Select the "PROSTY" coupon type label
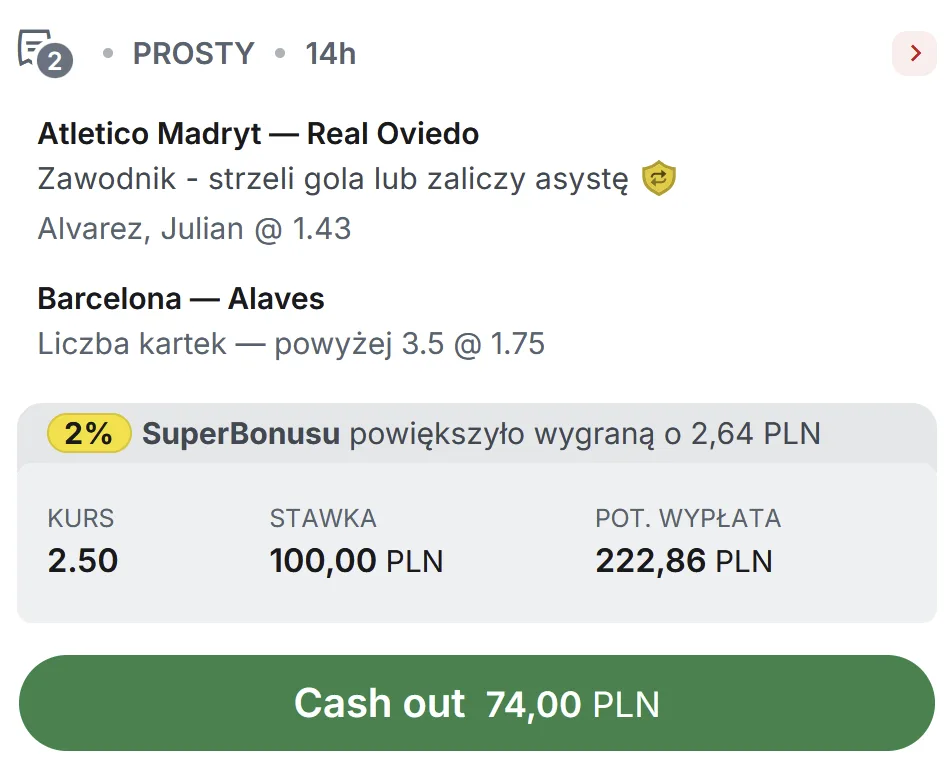This screenshot has width=945, height=782. click(x=194, y=54)
